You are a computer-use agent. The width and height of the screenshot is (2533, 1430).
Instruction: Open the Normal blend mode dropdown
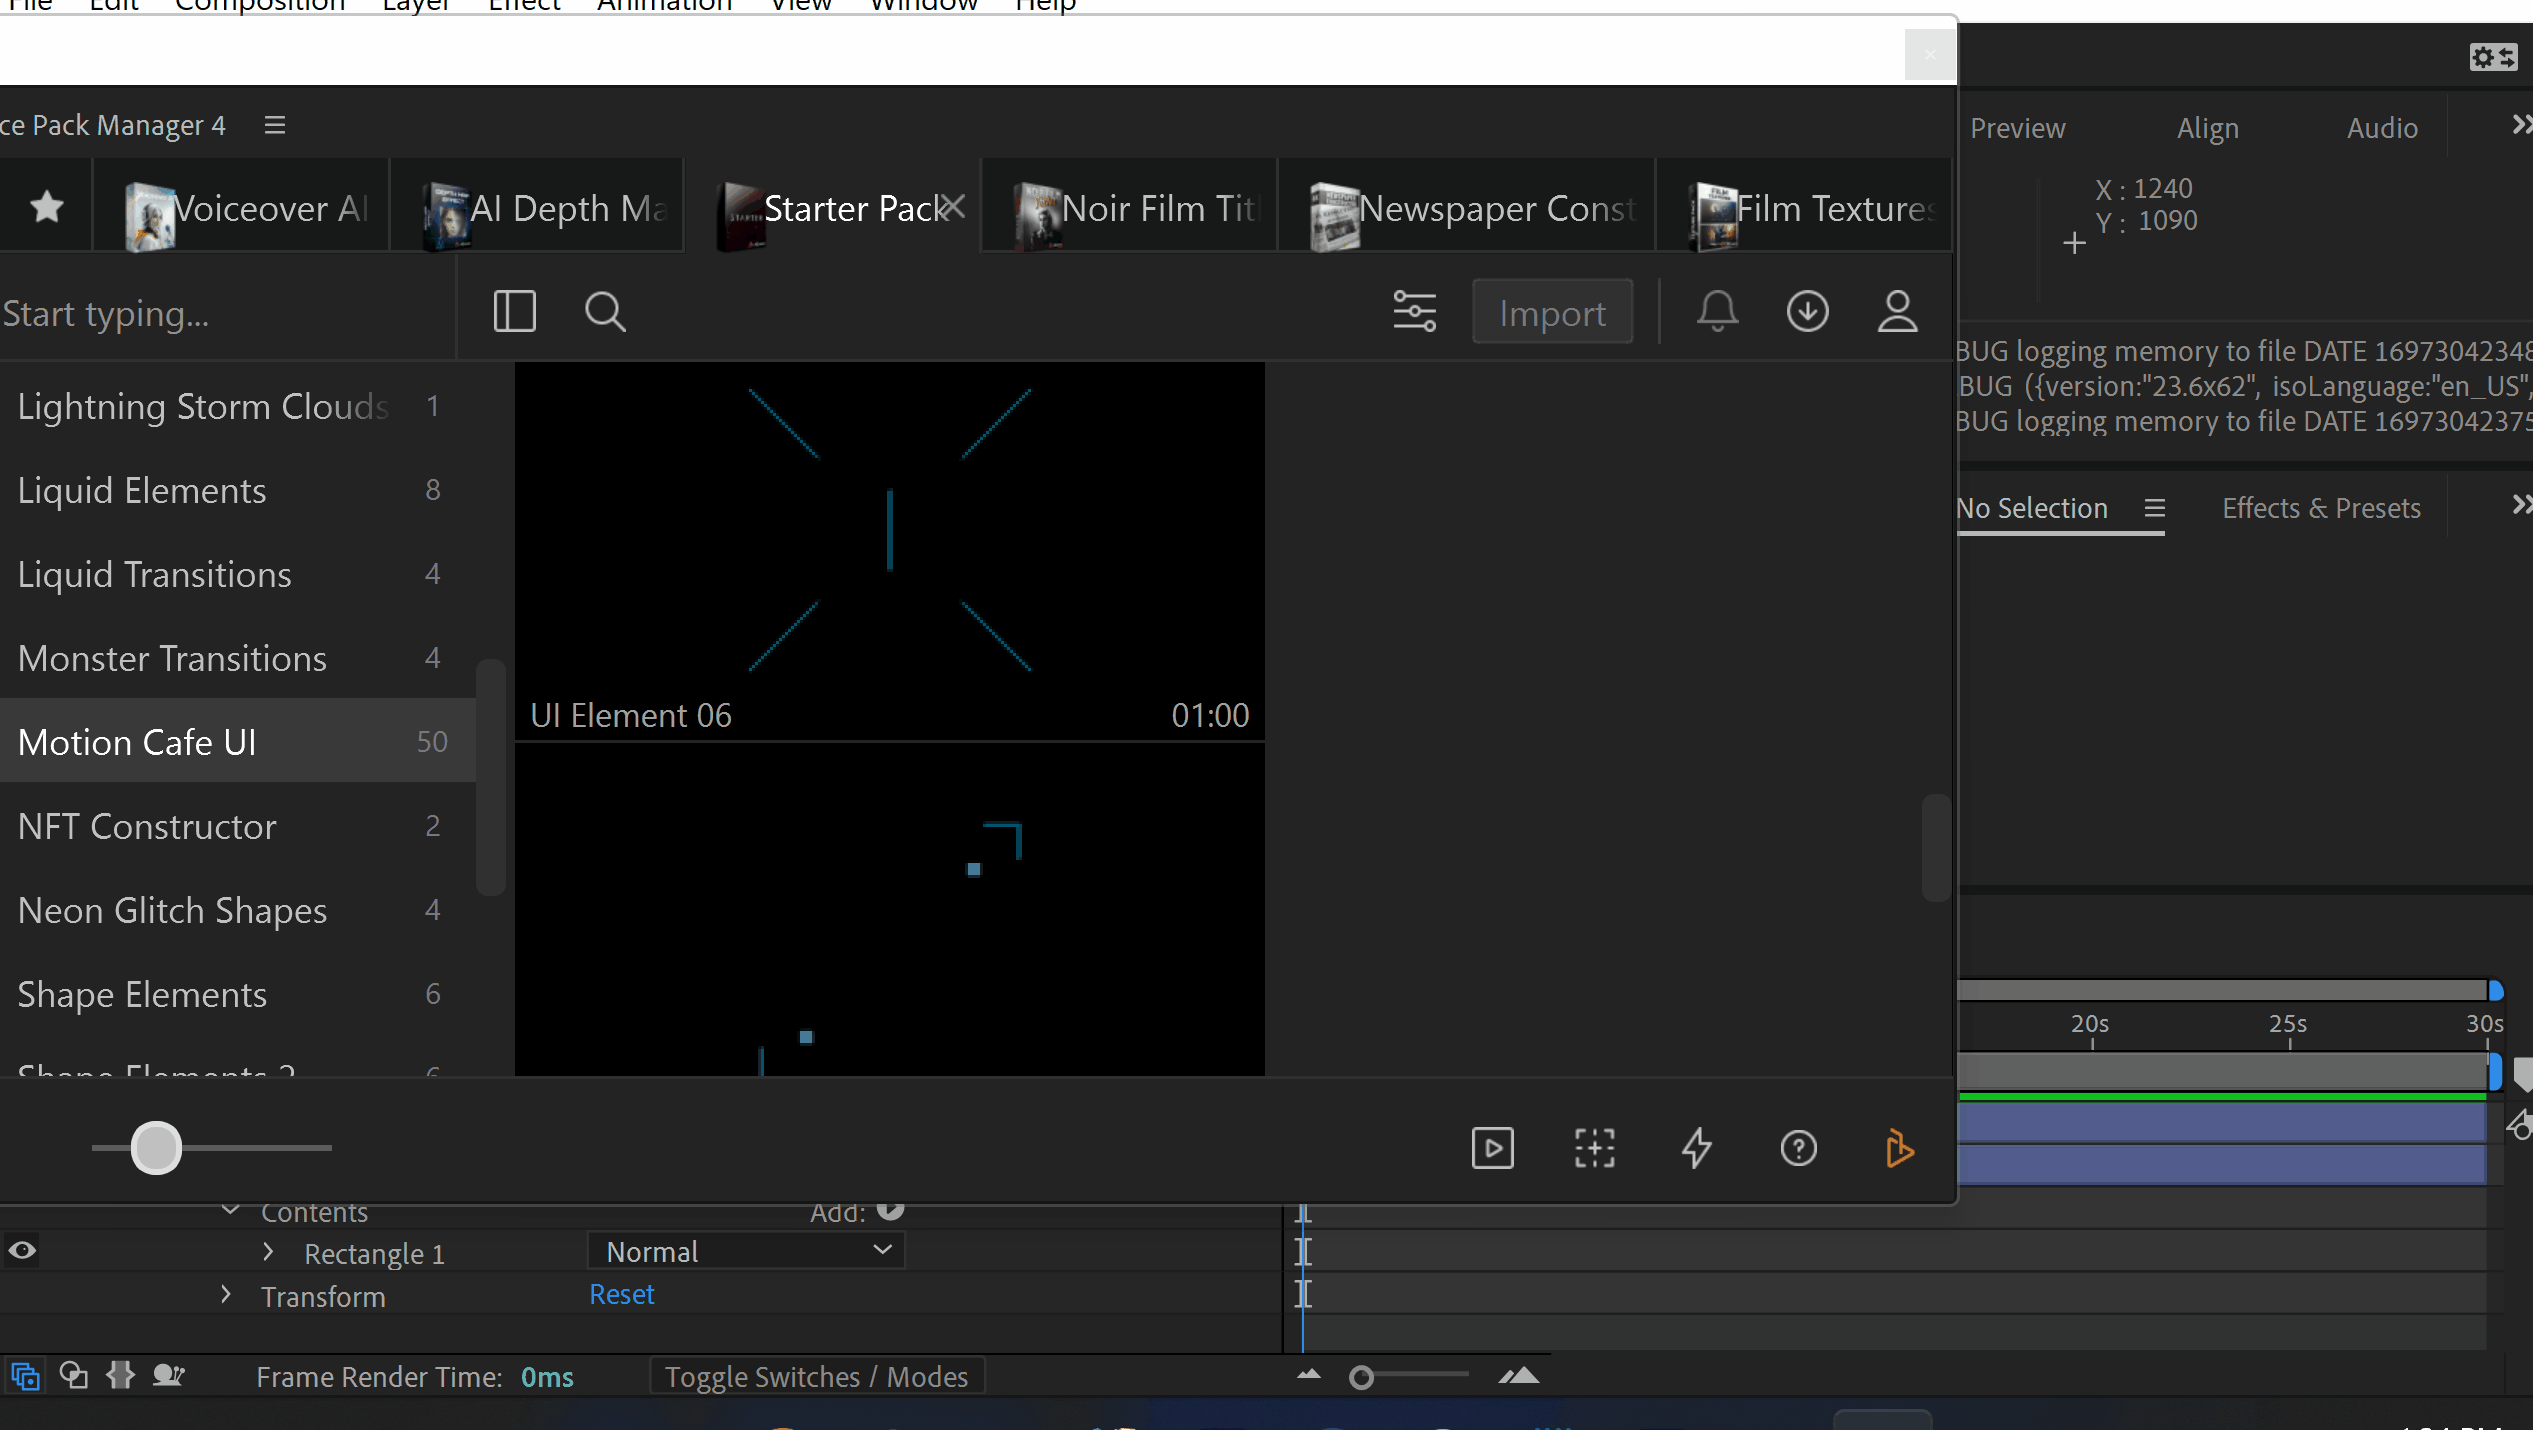746,1251
